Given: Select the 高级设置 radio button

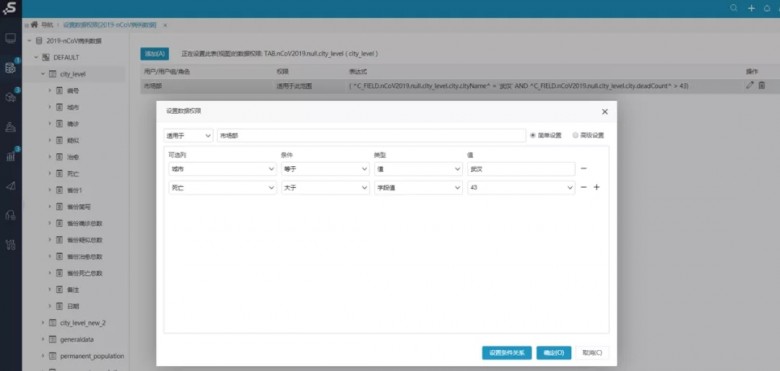Looking at the screenshot, I should click(576, 135).
